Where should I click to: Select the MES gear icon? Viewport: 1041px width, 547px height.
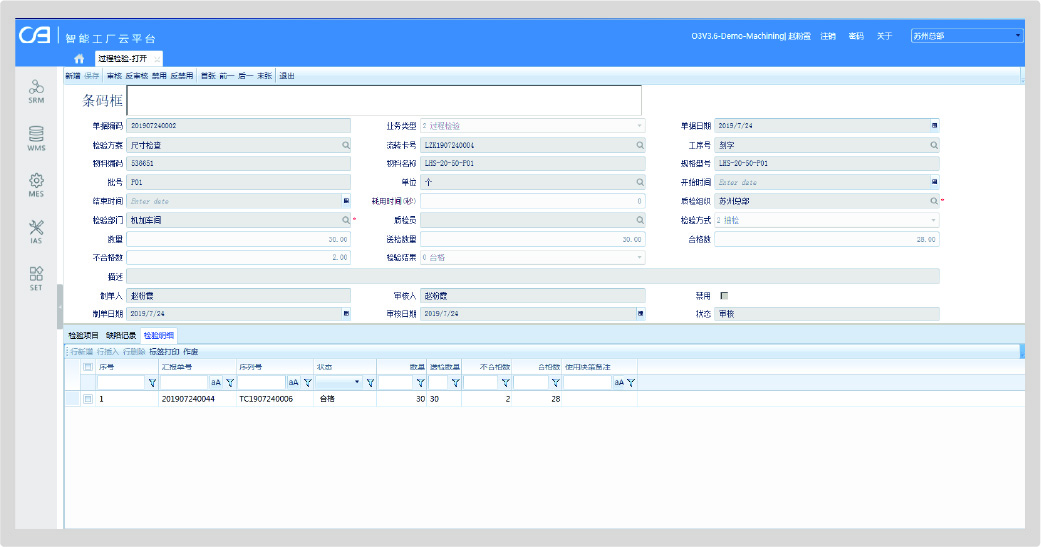point(35,184)
